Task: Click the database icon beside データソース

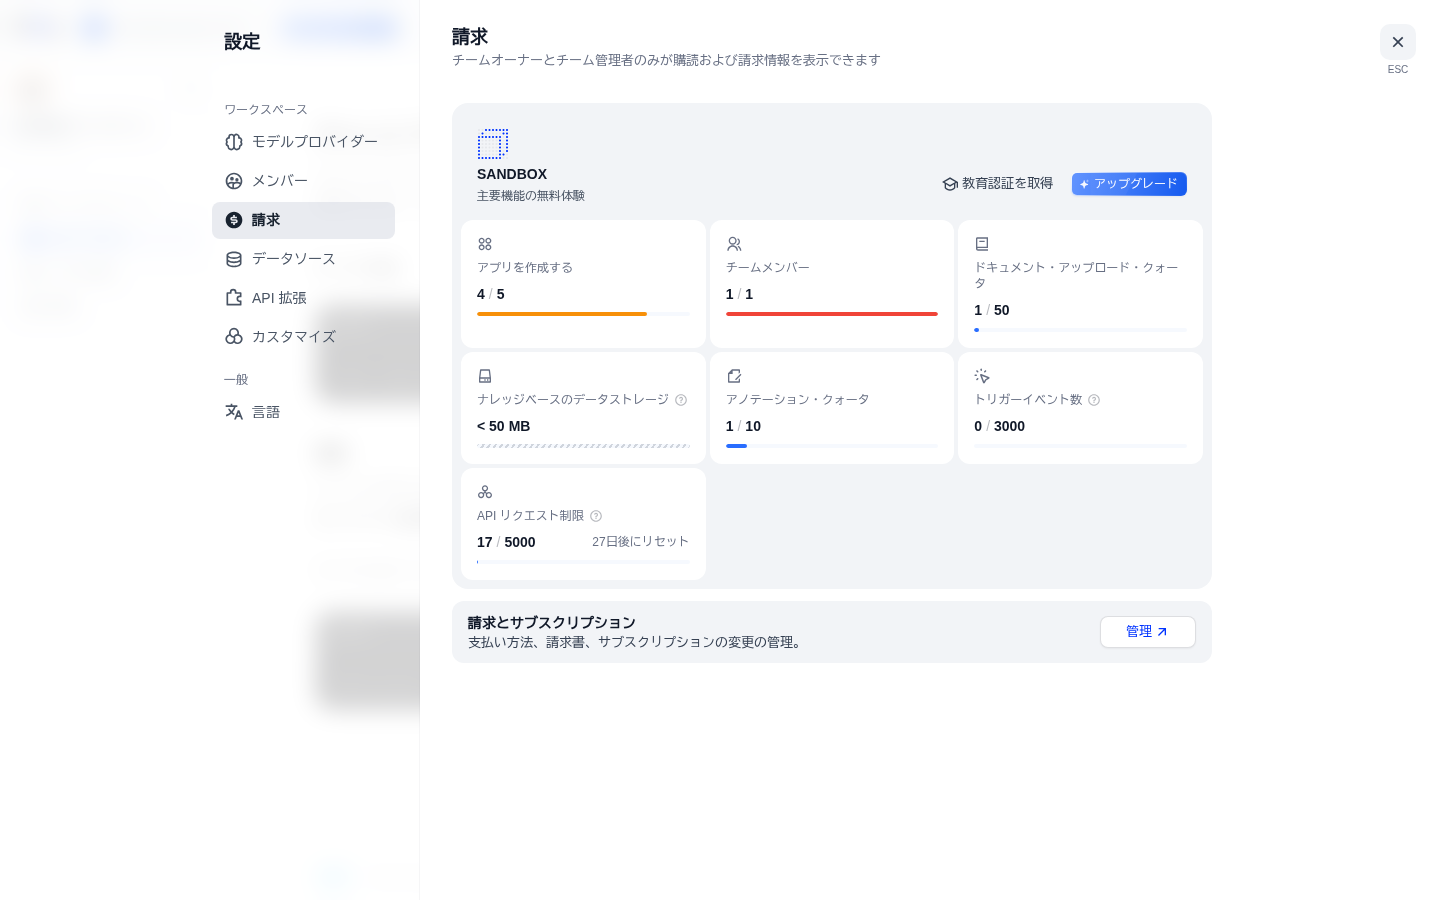Action: (x=234, y=259)
